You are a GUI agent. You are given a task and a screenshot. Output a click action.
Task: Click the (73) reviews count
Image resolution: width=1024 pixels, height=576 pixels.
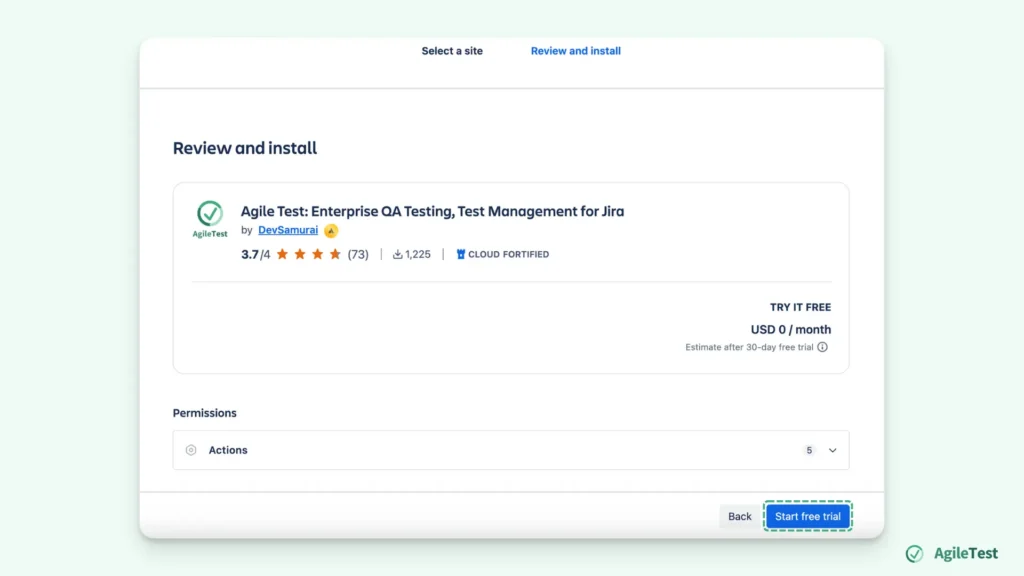[358, 255]
